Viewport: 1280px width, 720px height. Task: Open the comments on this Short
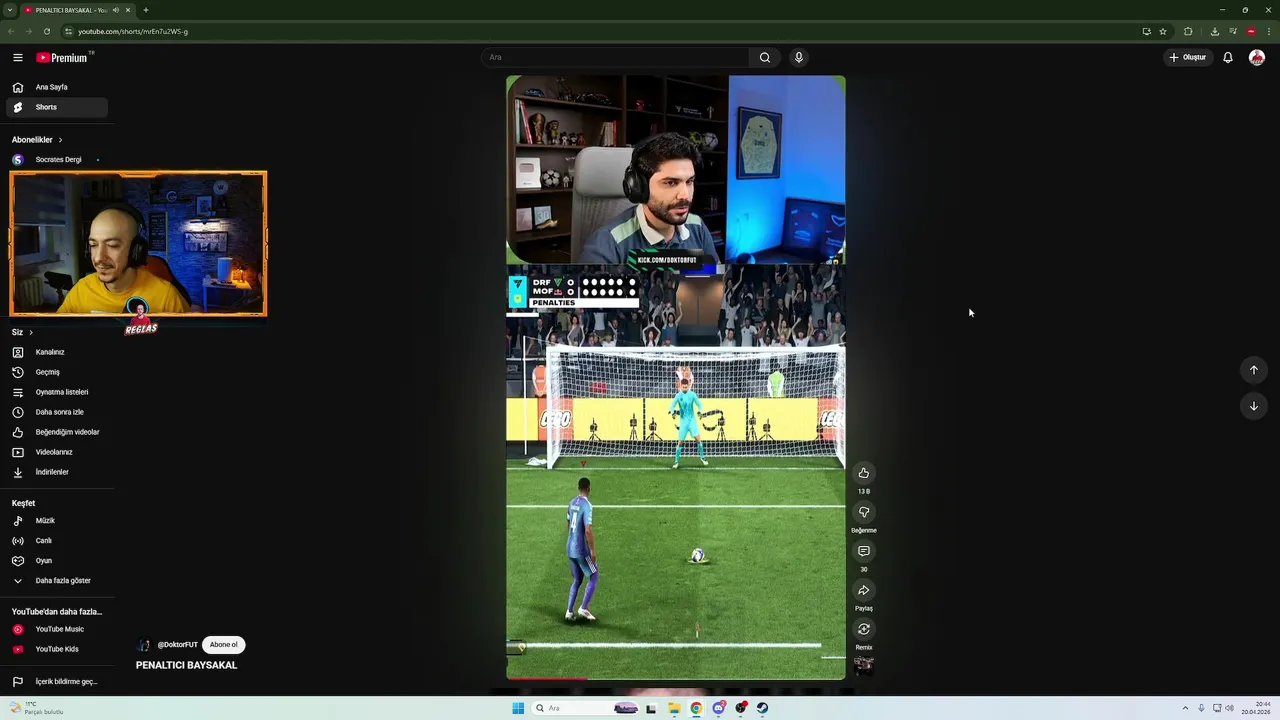(864, 551)
